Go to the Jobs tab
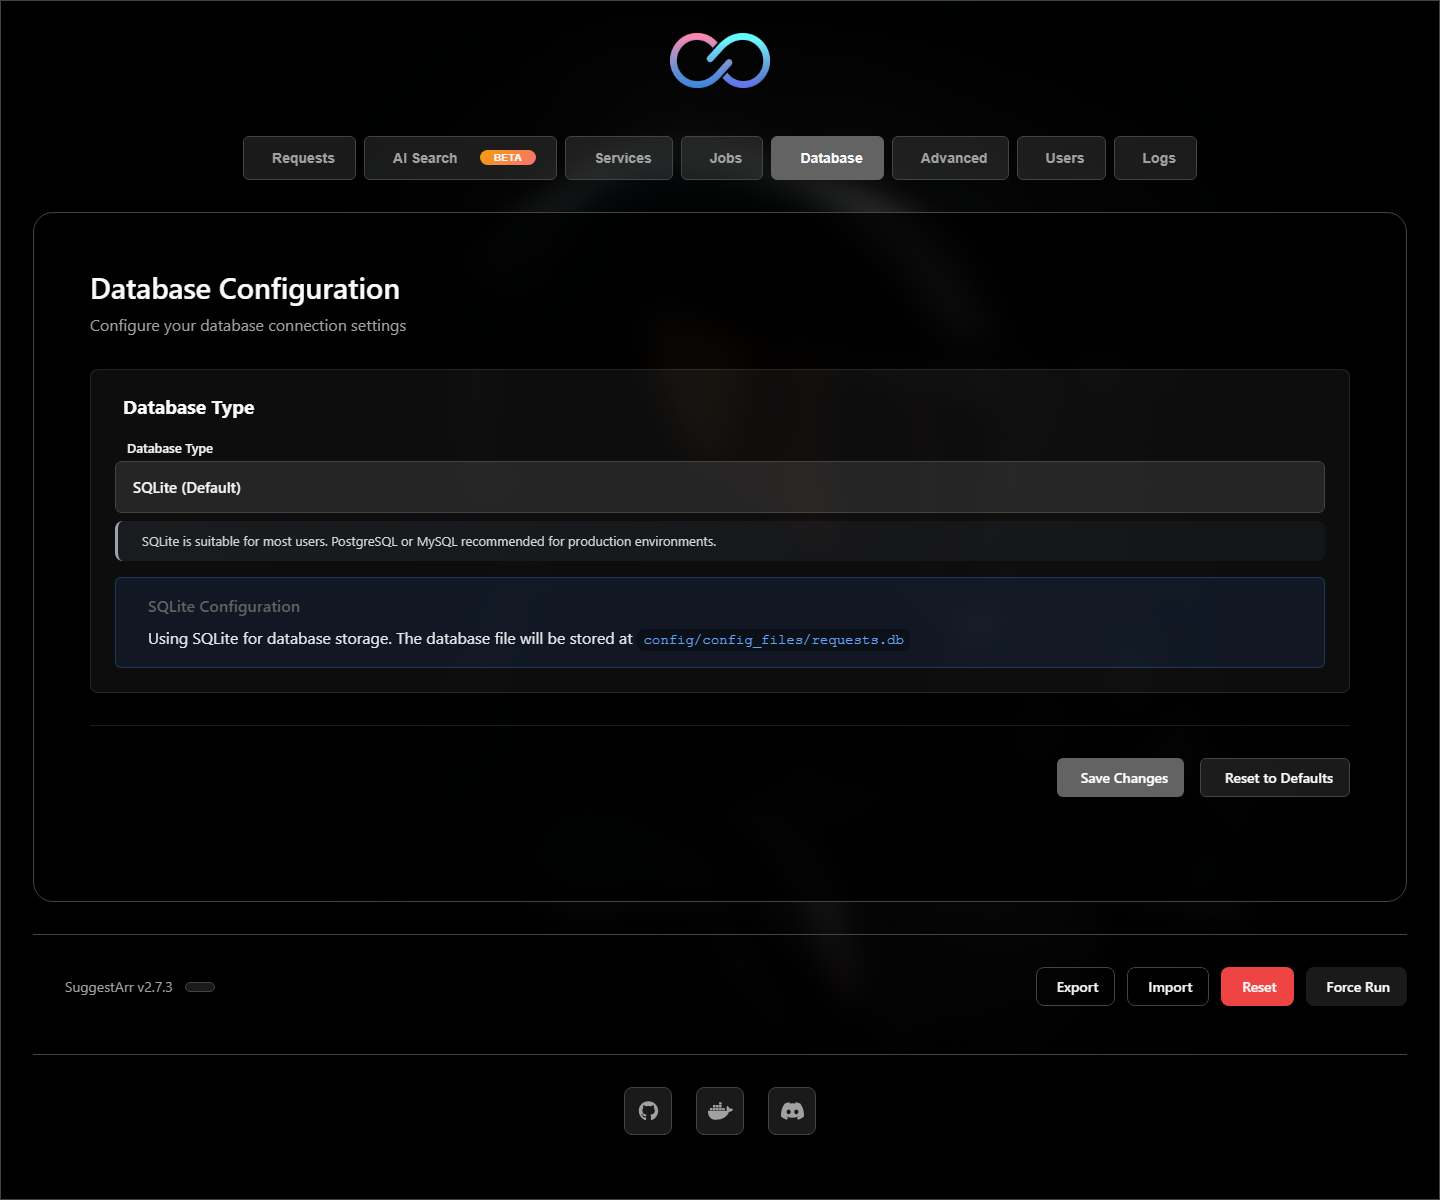Image resolution: width=1440 pixels, height=1200 pixels. pyautogui.click(x=722, y=158)
